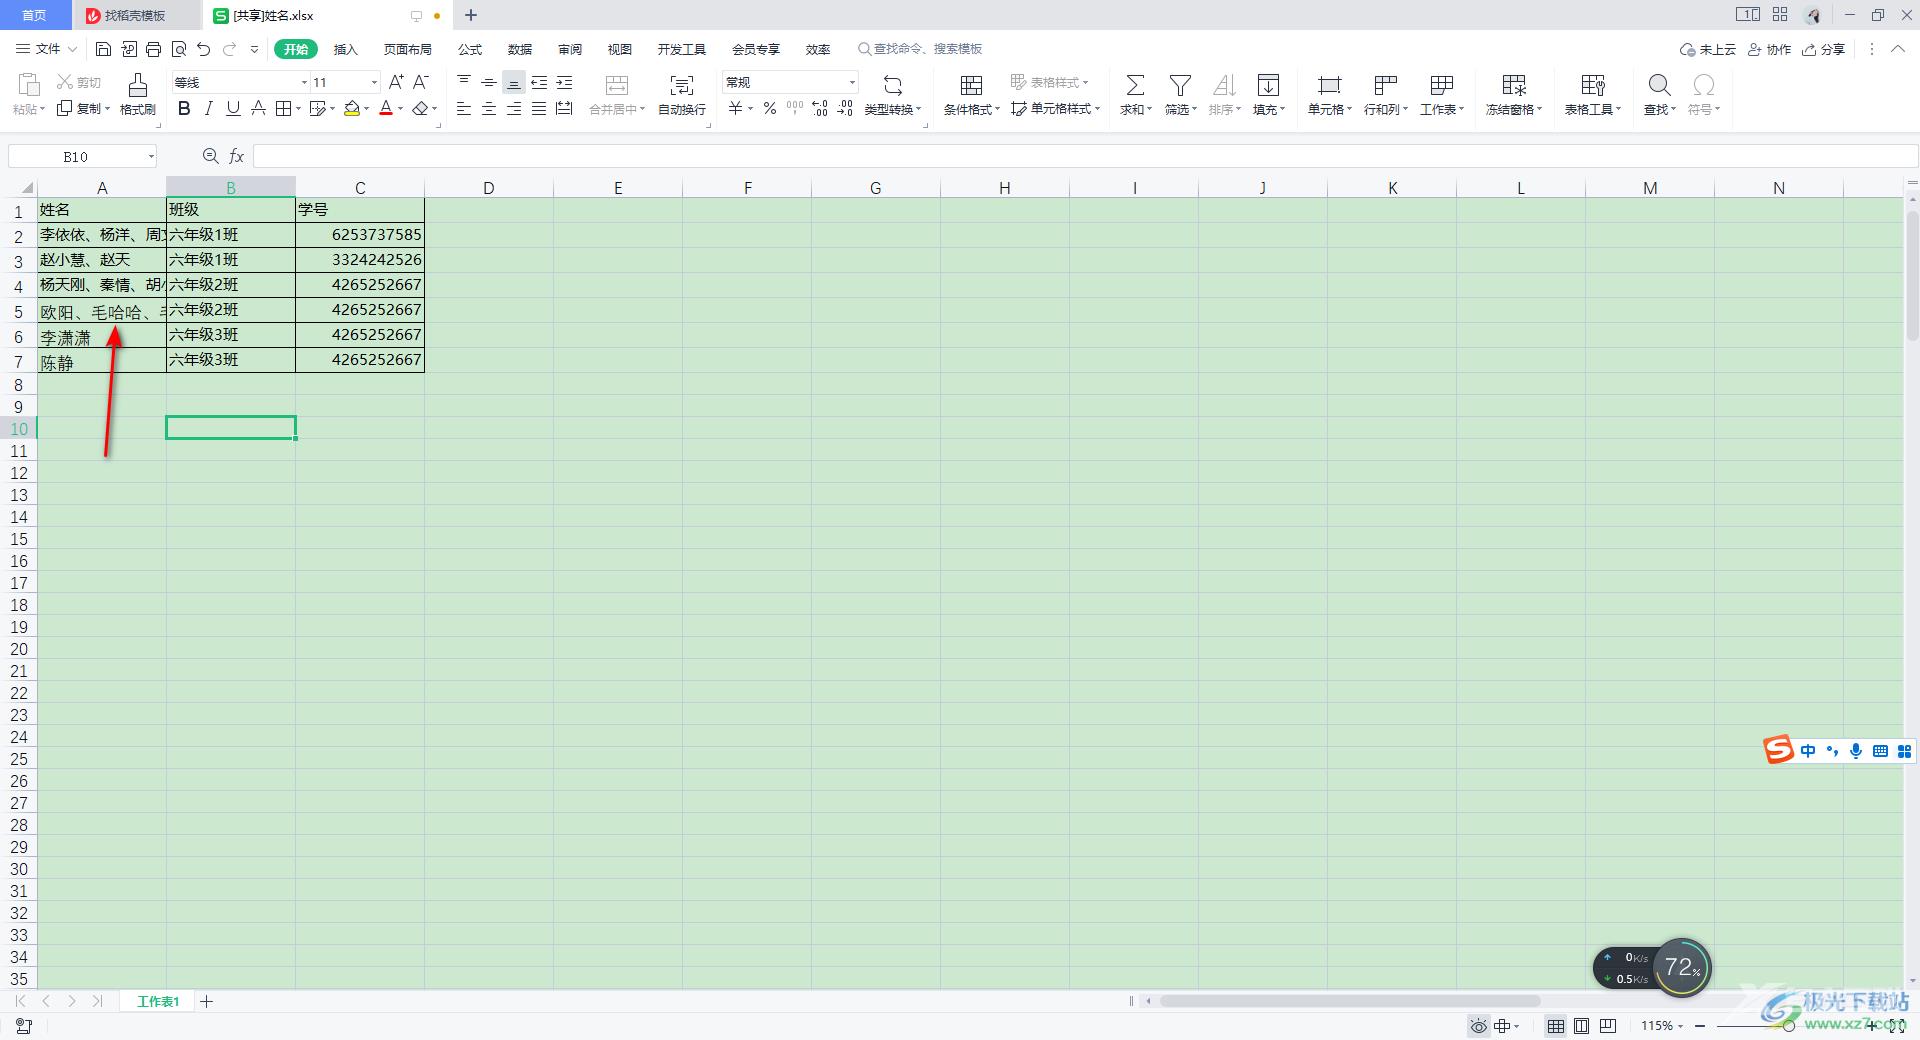Decrease cell indent

click(539, 82)
